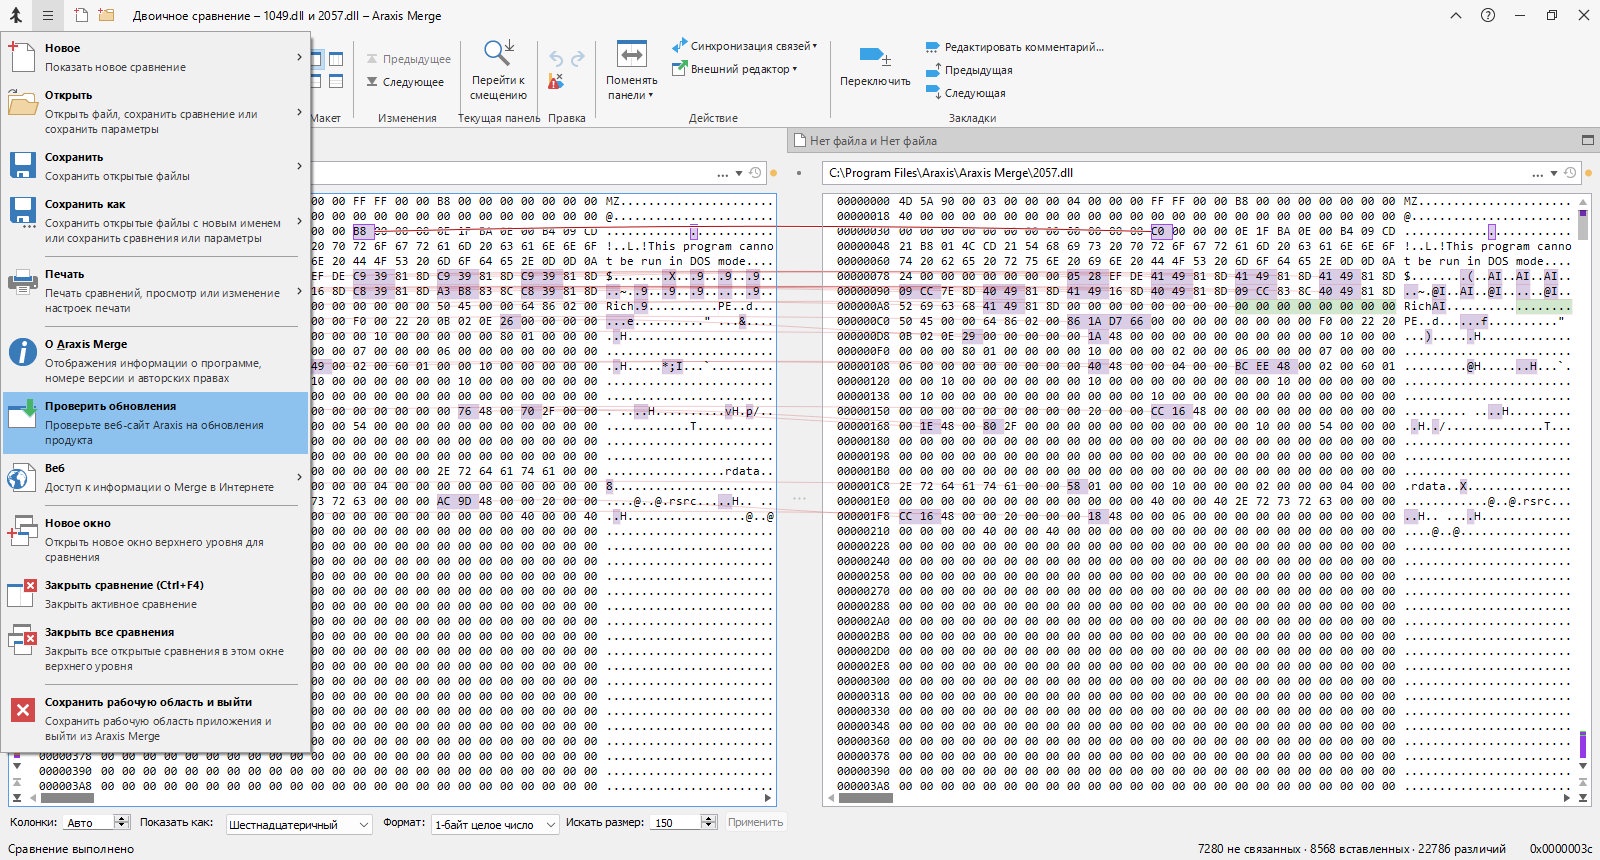Expand Синхронизация связей dropdown
Image resolution: width=1600 pixels, height=860 pixels.
(815, 46)
